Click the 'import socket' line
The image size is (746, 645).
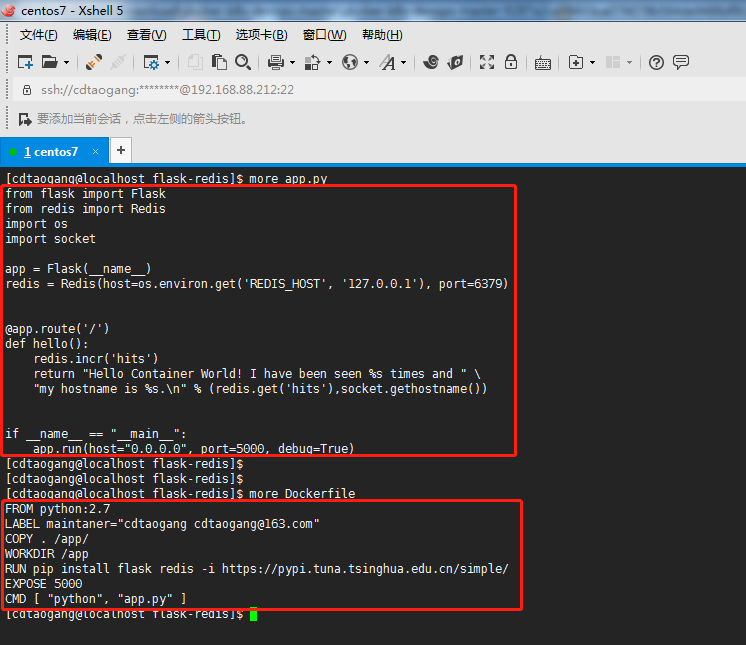(x=50, y=239)
